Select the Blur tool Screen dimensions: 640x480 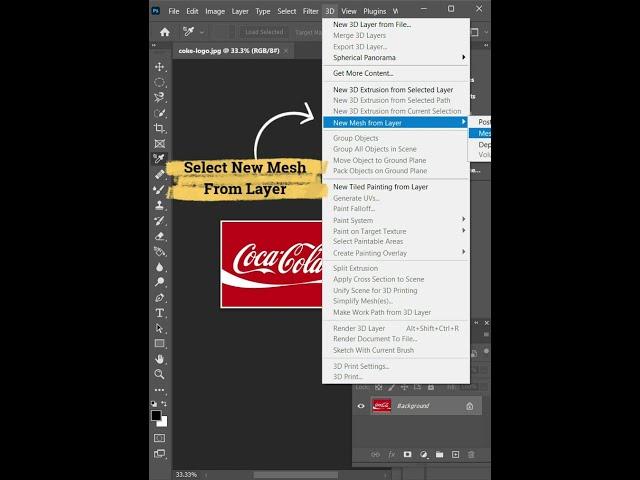(159, 267)
